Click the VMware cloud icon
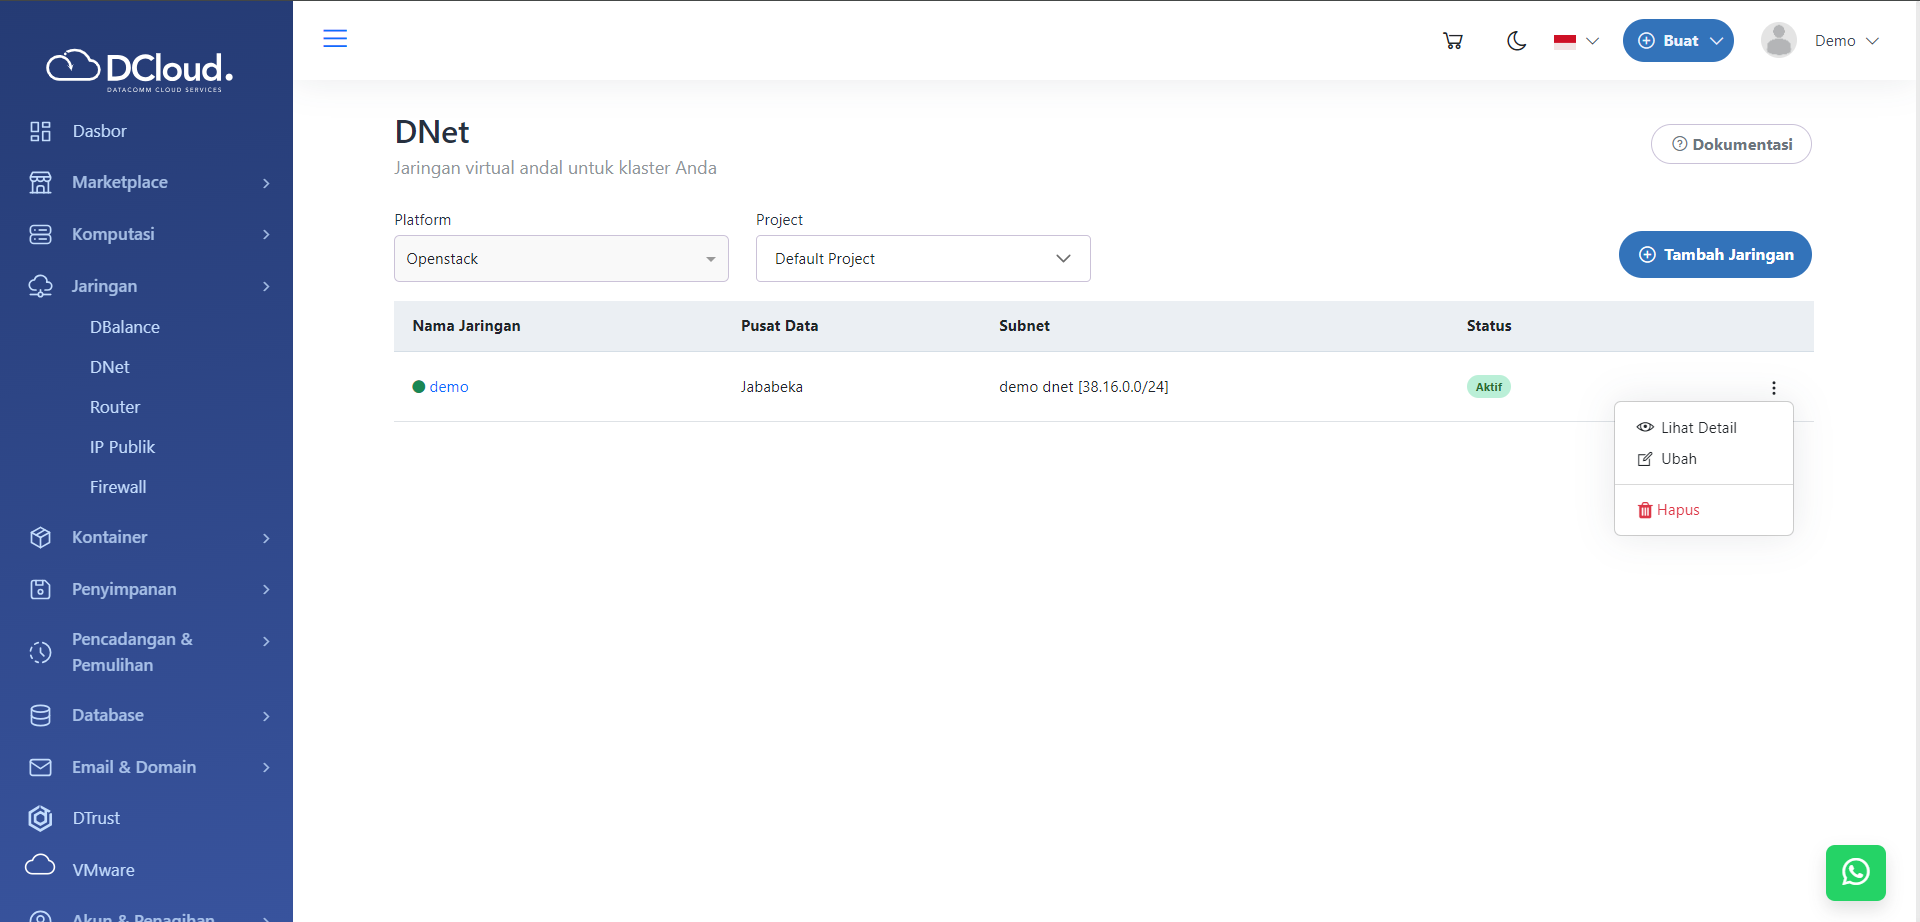 tap(40, 866)
